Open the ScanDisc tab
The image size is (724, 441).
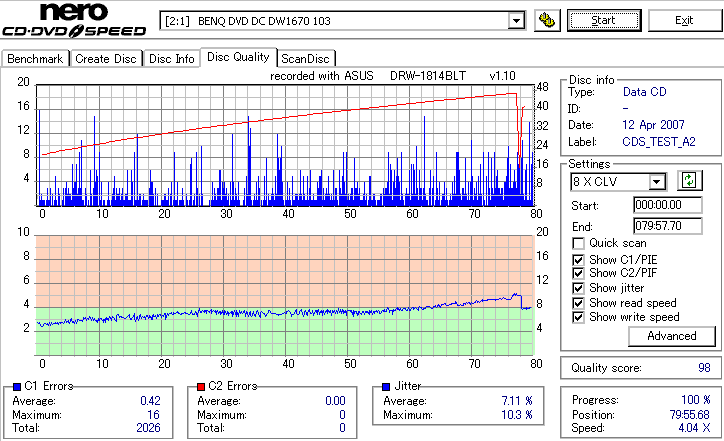click(x=305, y=59)
